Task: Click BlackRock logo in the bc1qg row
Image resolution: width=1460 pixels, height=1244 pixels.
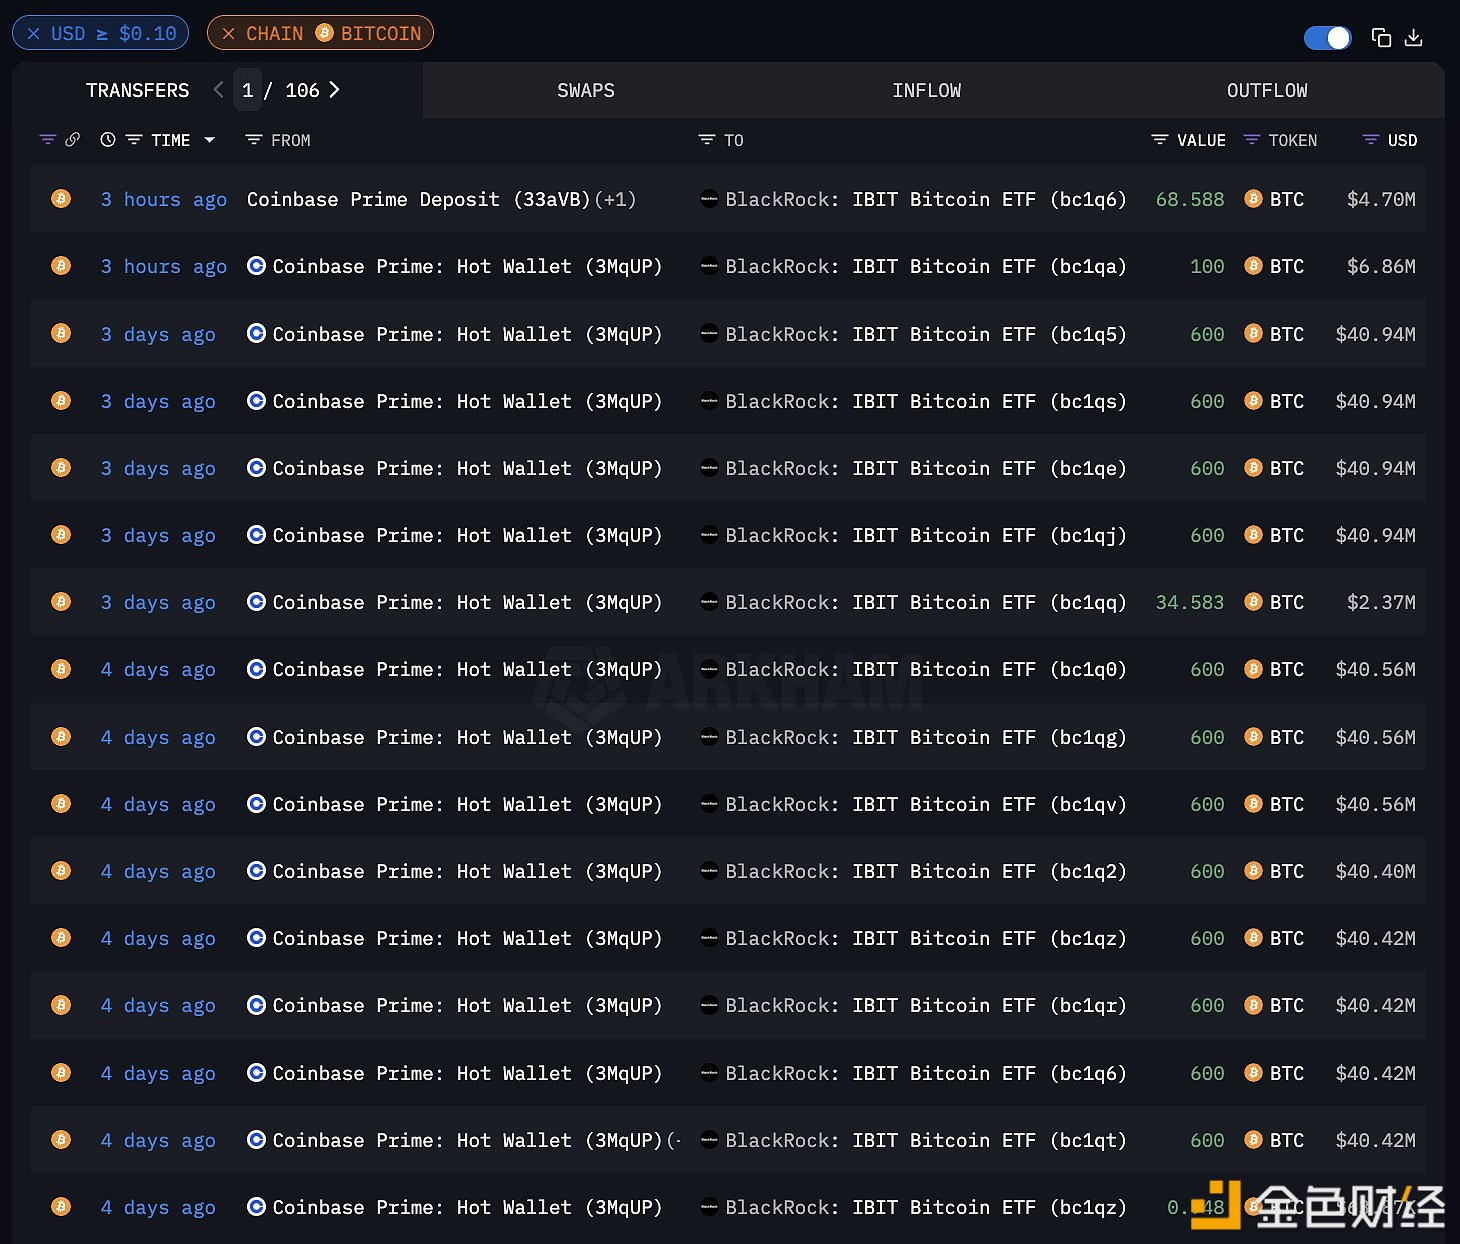Action: (x=709, y=737)
